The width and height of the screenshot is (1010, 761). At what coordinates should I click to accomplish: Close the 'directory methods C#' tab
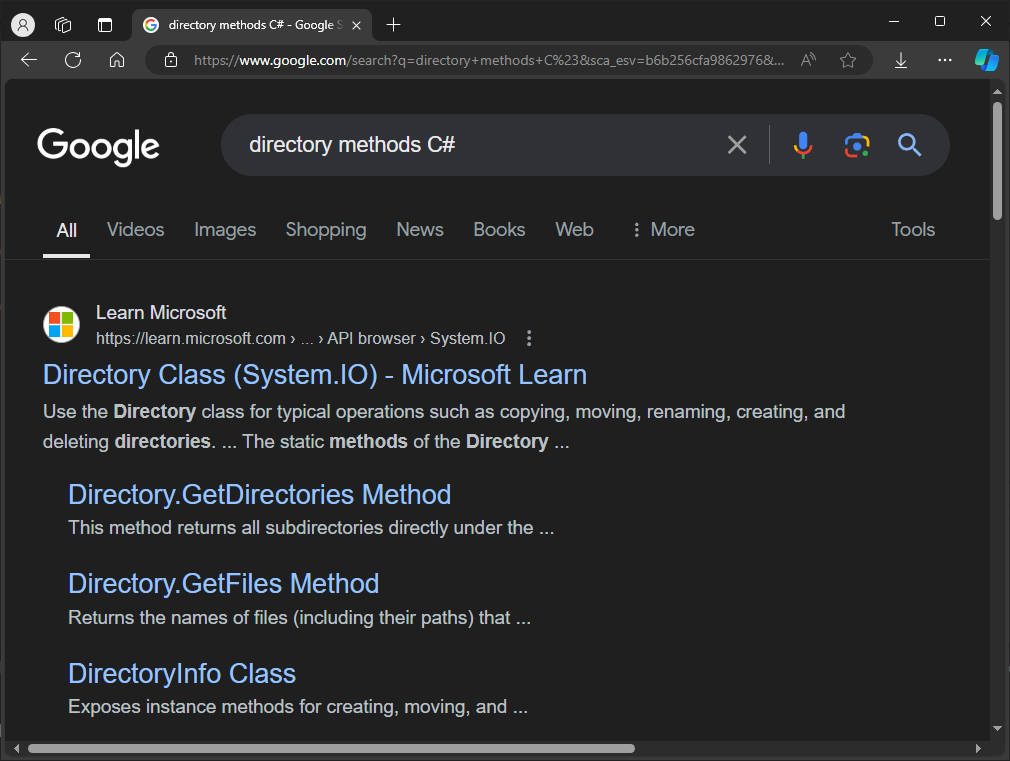pyautogui.click(x=356, y=25)
